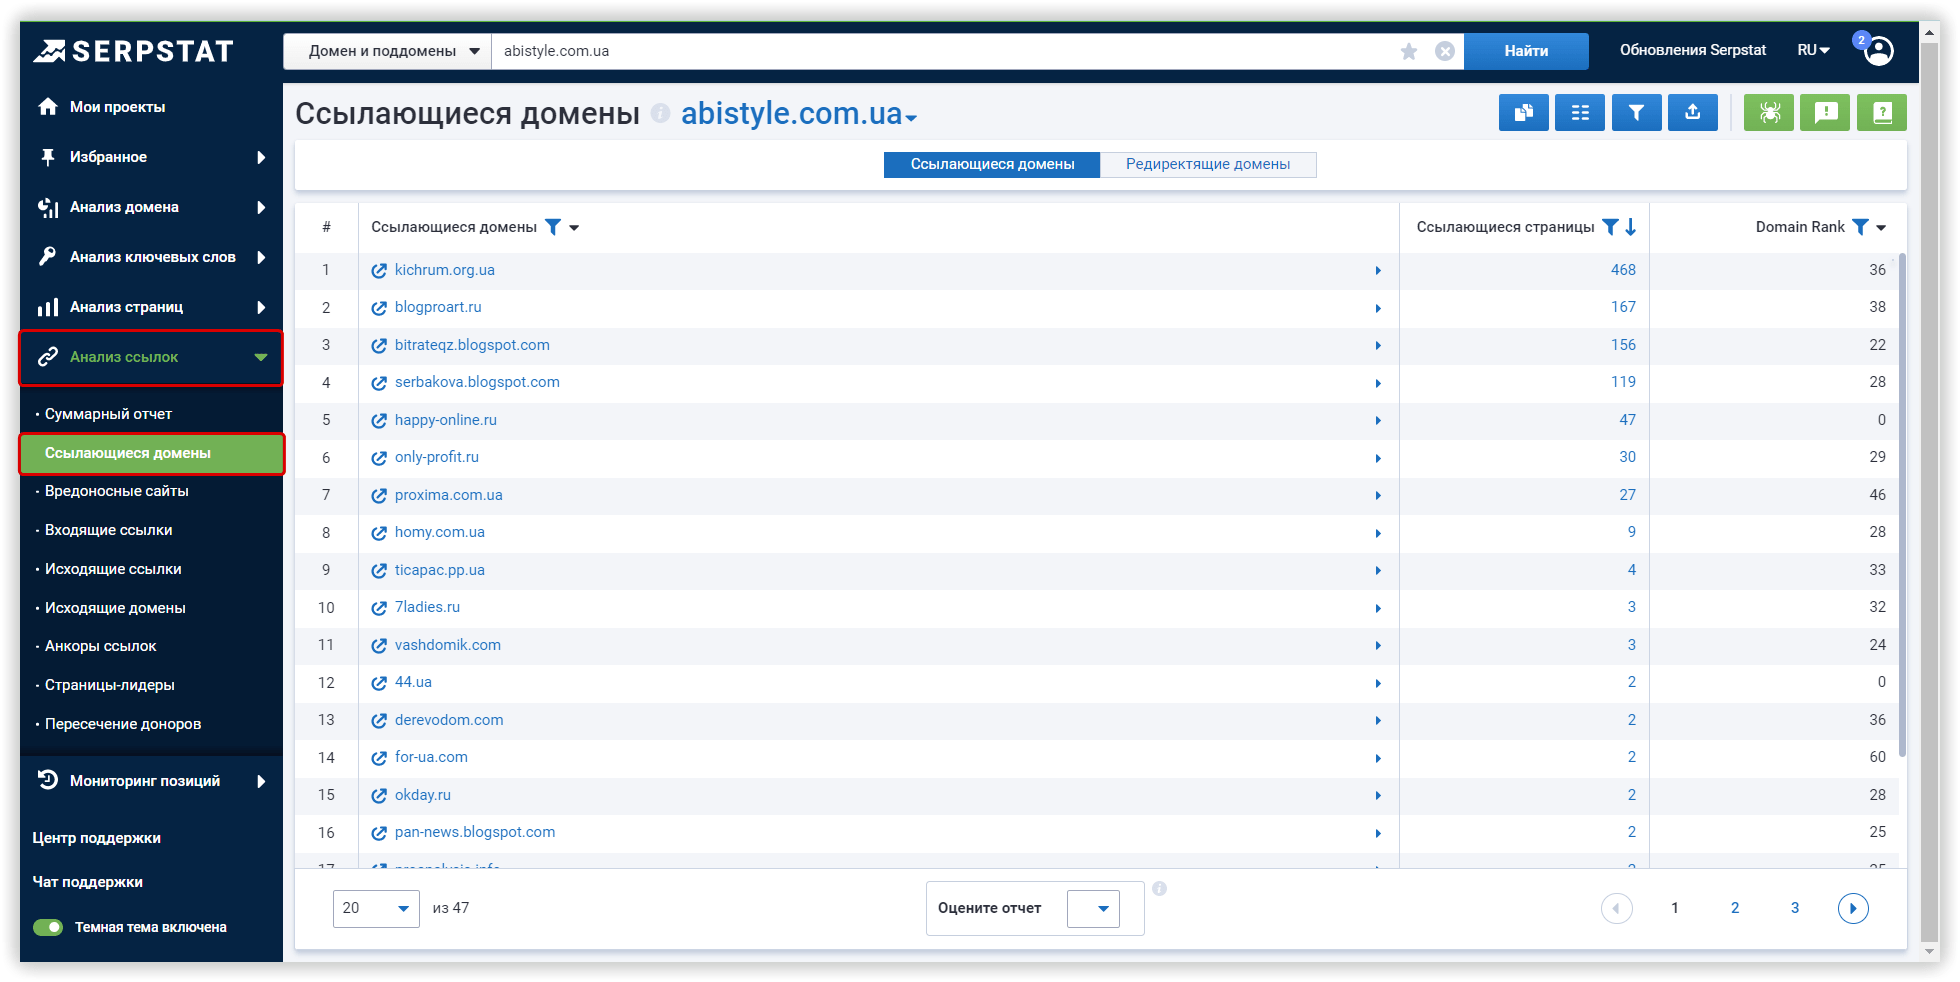The height and width of the screenshot is (982, 1960).
Task: Open the green help book icon
Action: click(1881, 113)
